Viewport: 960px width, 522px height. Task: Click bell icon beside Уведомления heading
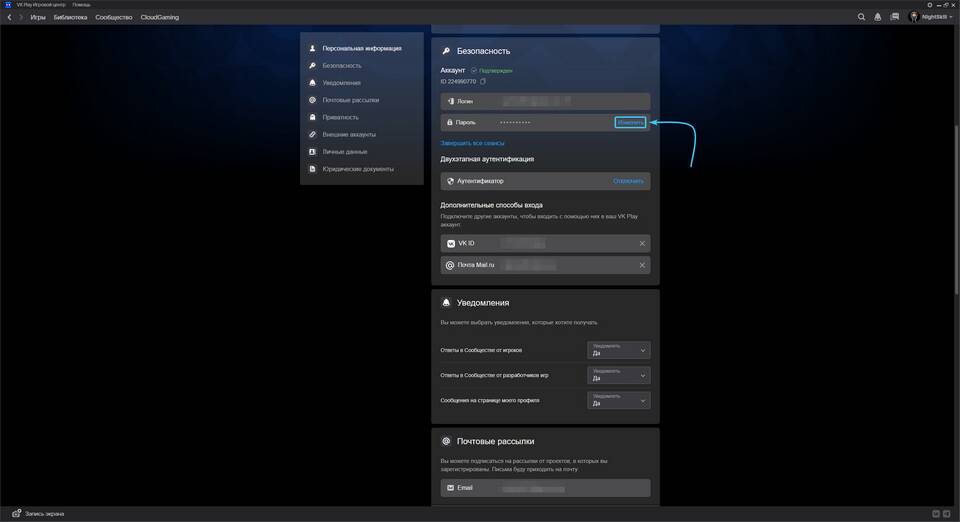(x=446, y=302)
